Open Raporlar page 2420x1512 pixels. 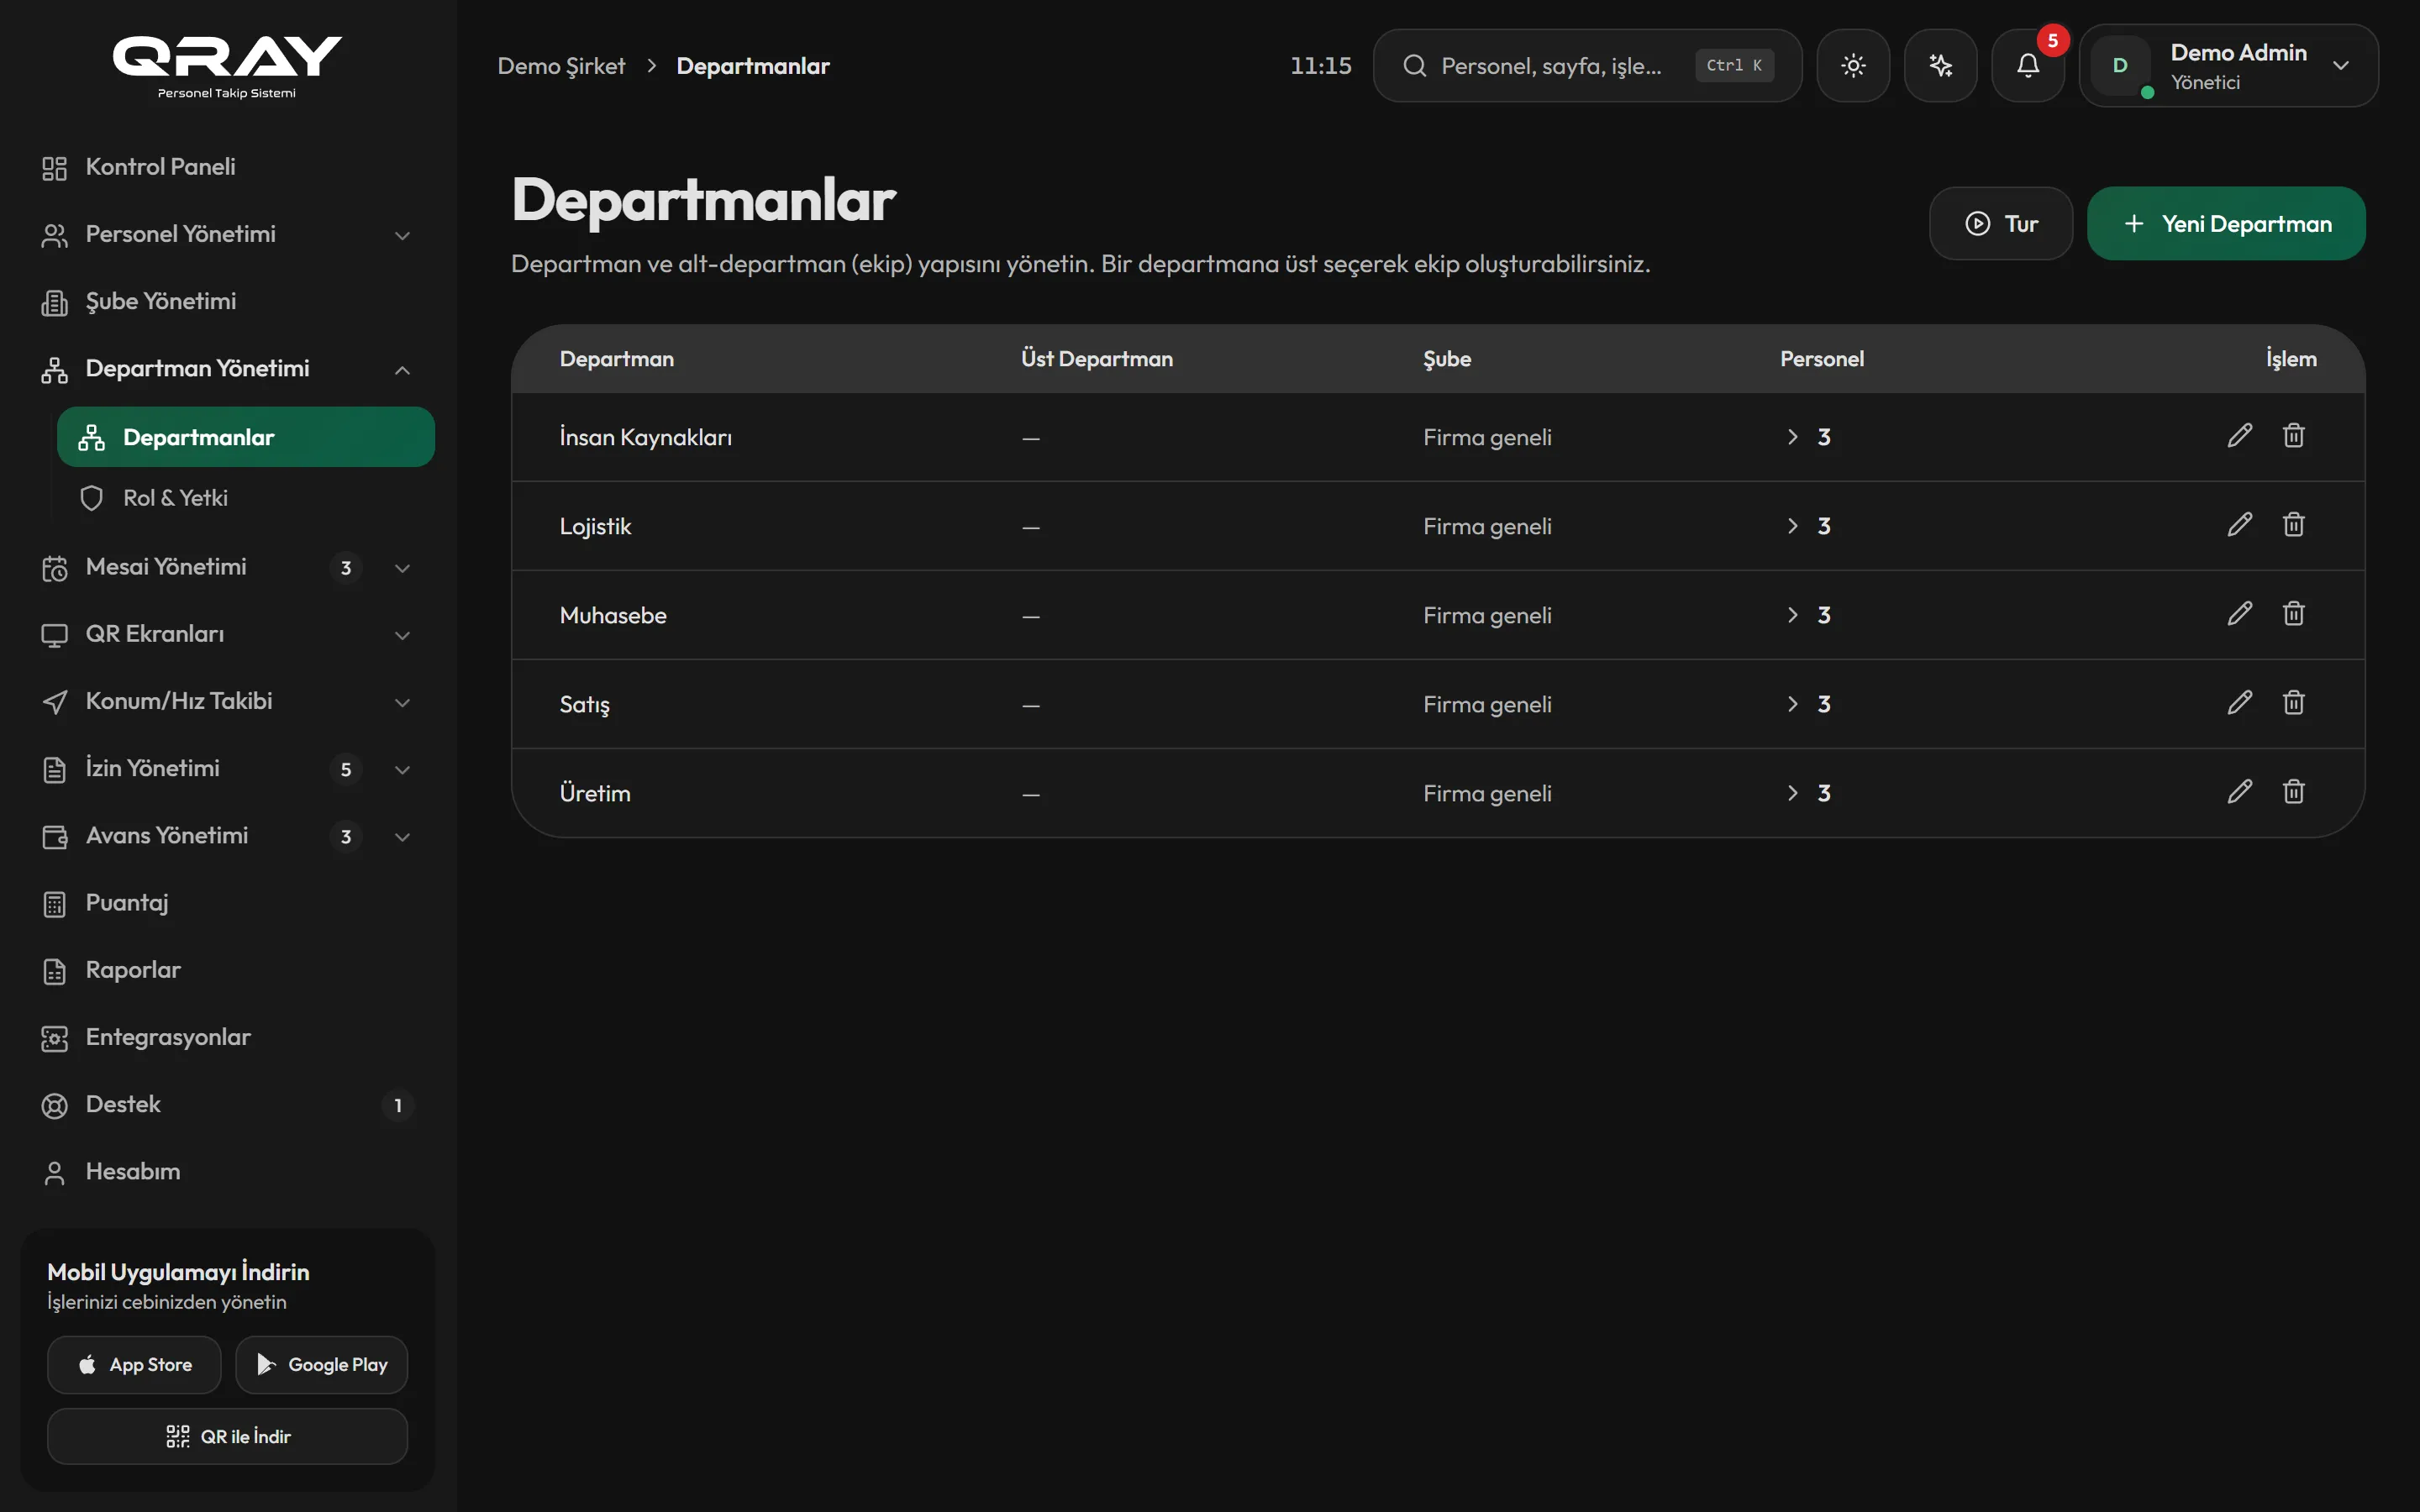click(227, 970)
